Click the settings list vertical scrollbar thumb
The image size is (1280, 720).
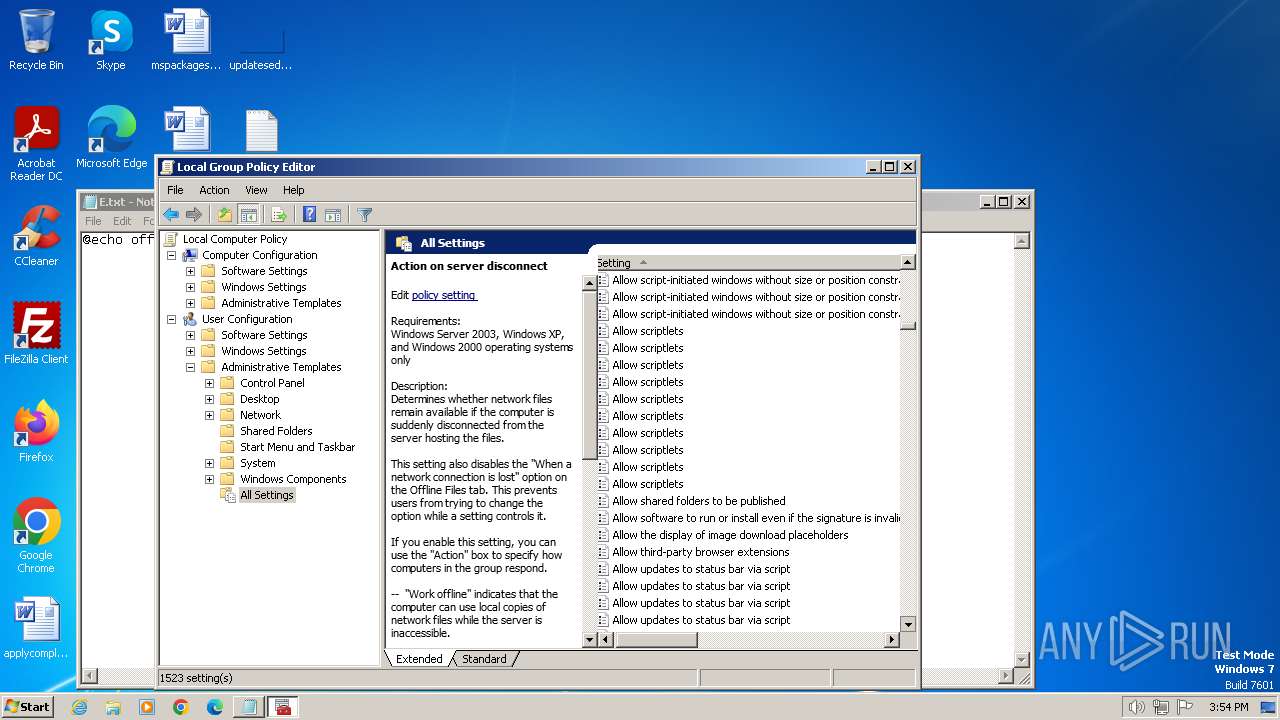[x=908, y=325]
